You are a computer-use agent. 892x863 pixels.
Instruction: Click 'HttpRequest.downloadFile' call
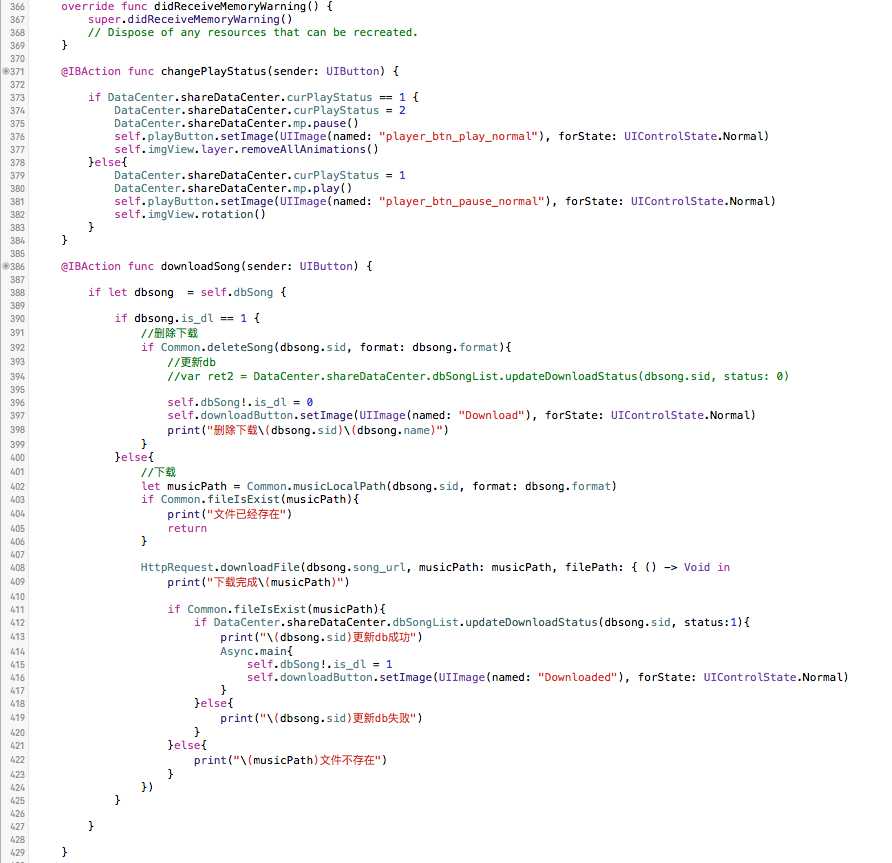coord(220,568)
